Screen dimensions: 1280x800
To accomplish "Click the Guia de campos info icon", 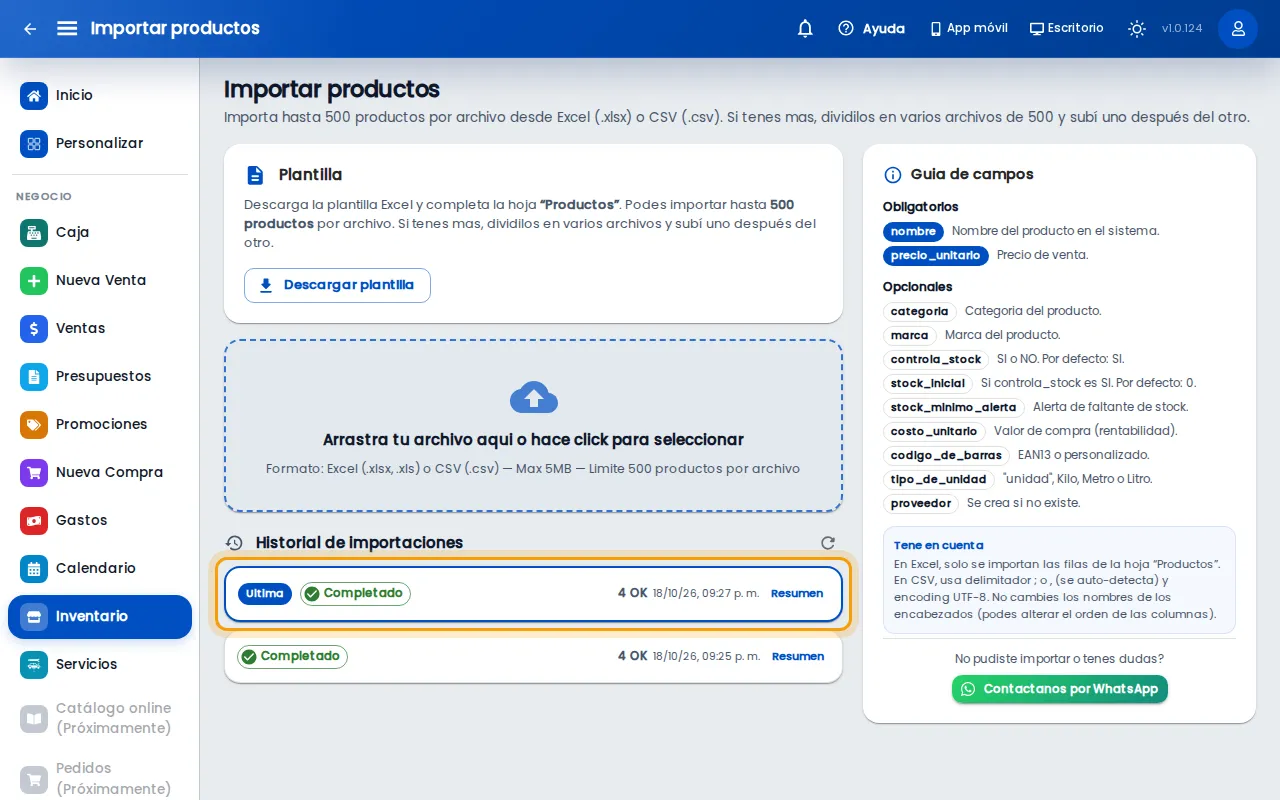I will (x=893, y=175).
